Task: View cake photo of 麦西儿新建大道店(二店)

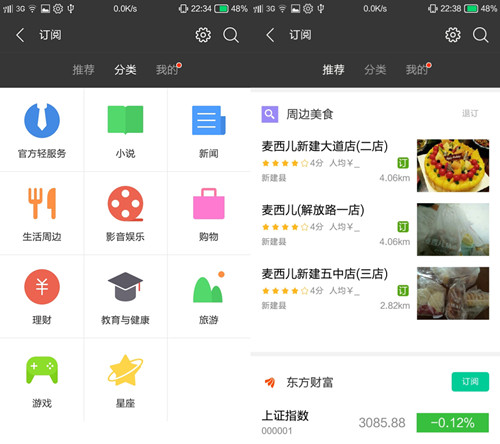Action: pos(453,165)
